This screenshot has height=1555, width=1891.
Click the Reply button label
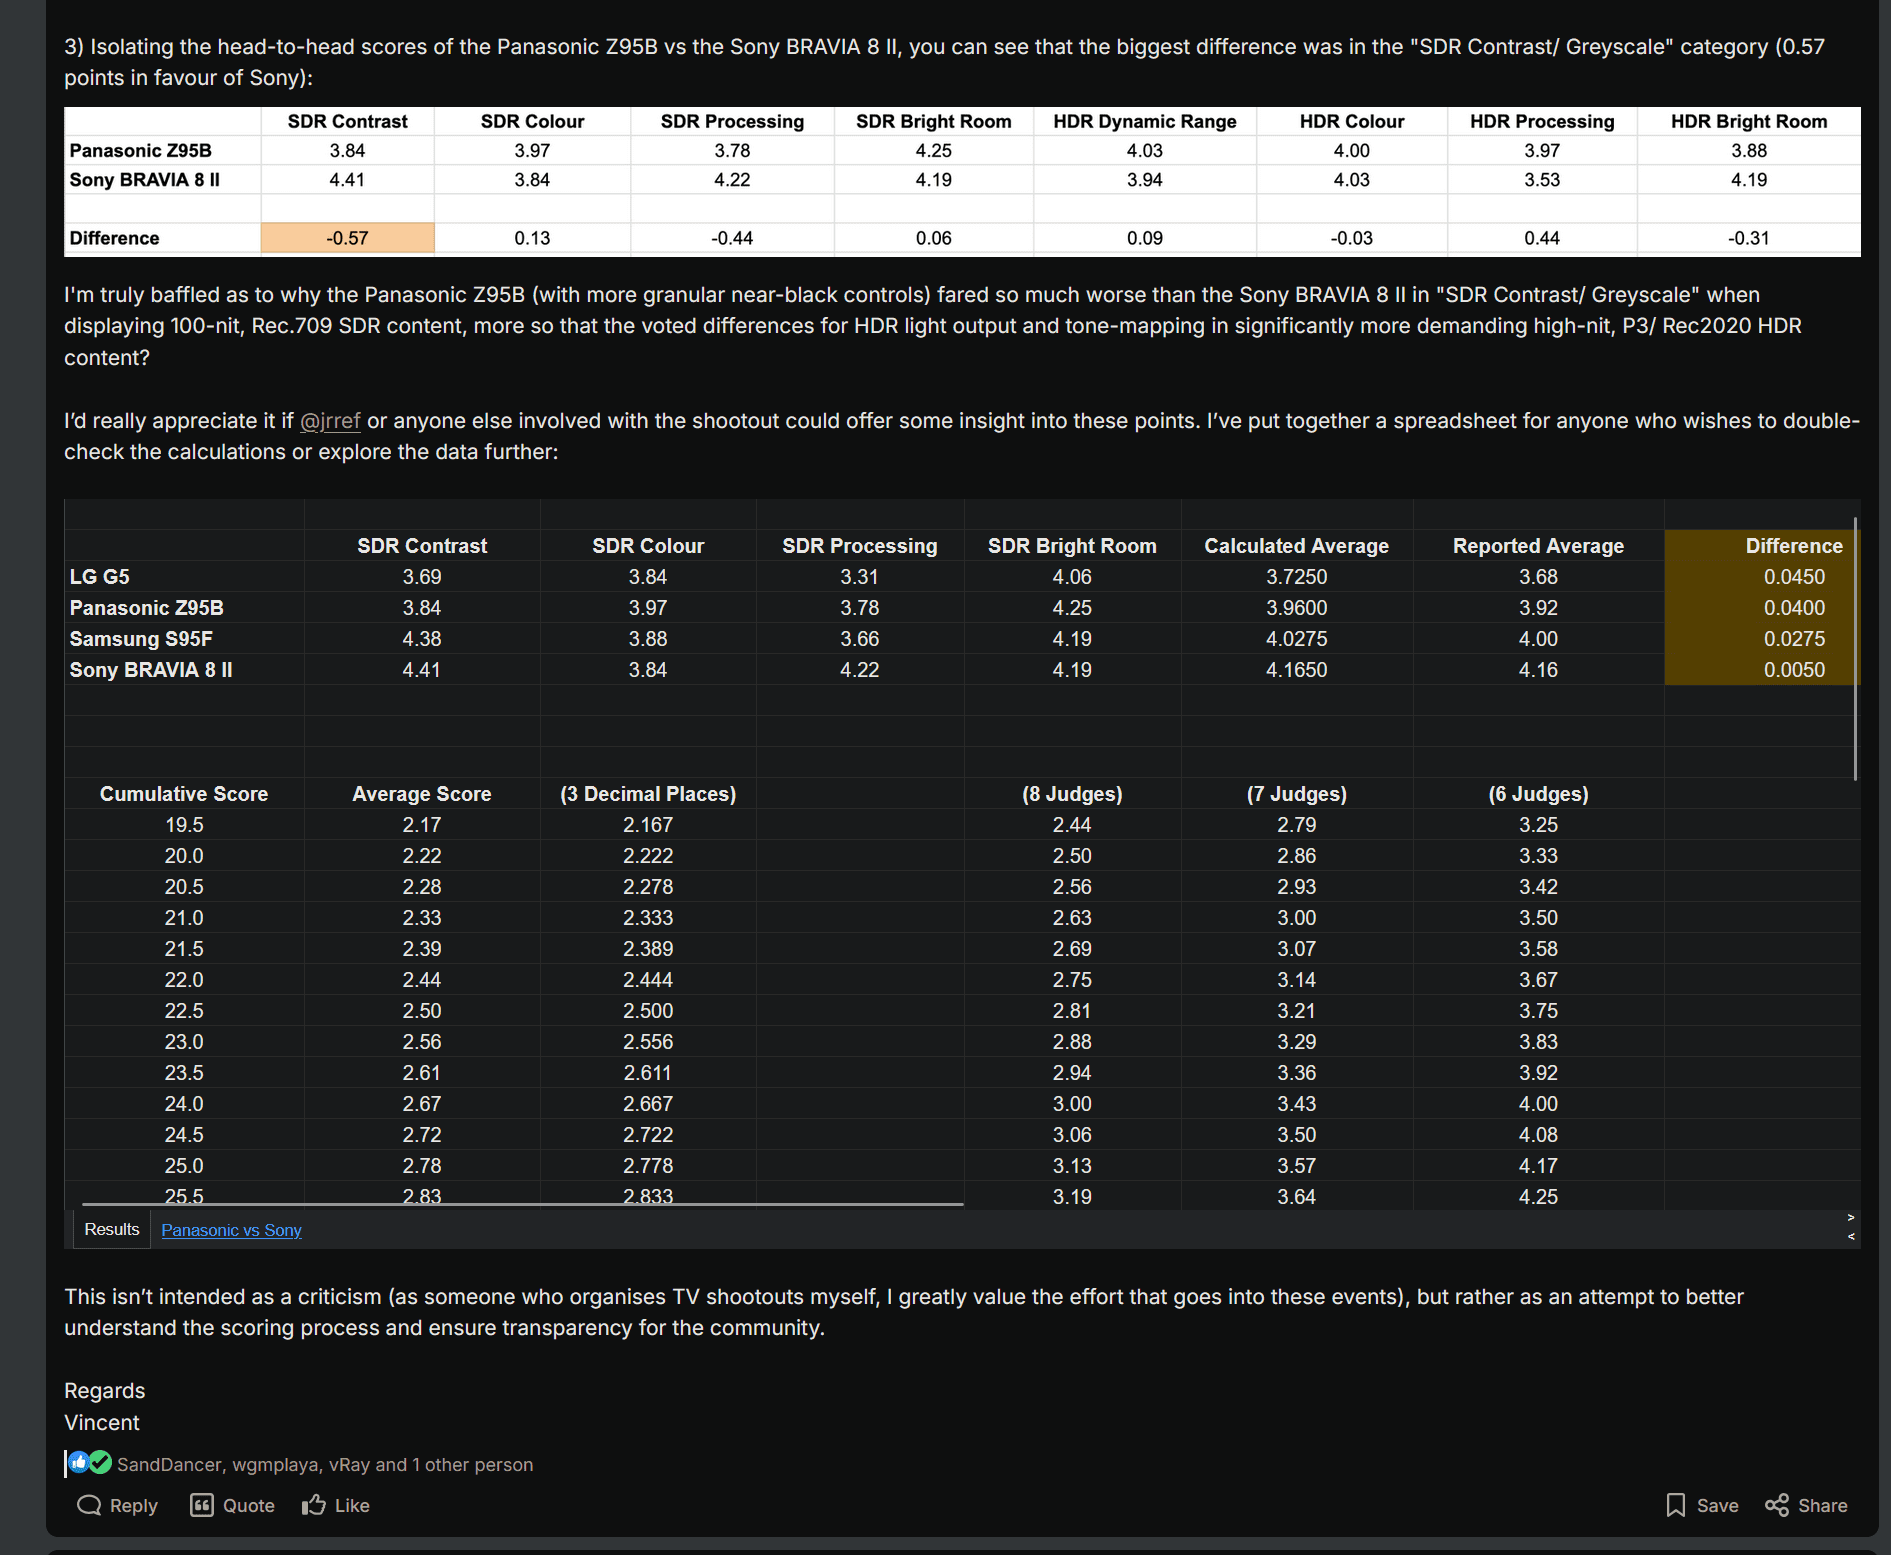(x=133, y=1505)
